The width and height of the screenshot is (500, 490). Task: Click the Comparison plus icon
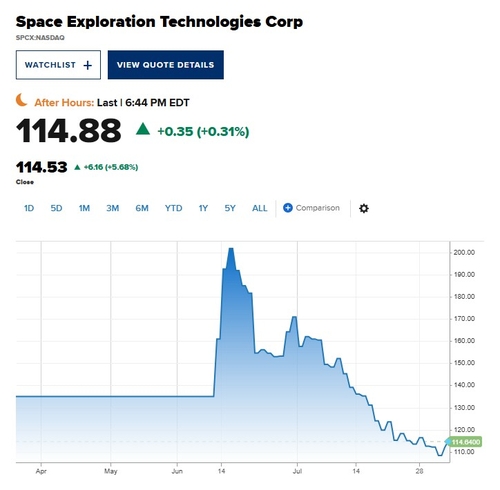(x=288, y=208)
